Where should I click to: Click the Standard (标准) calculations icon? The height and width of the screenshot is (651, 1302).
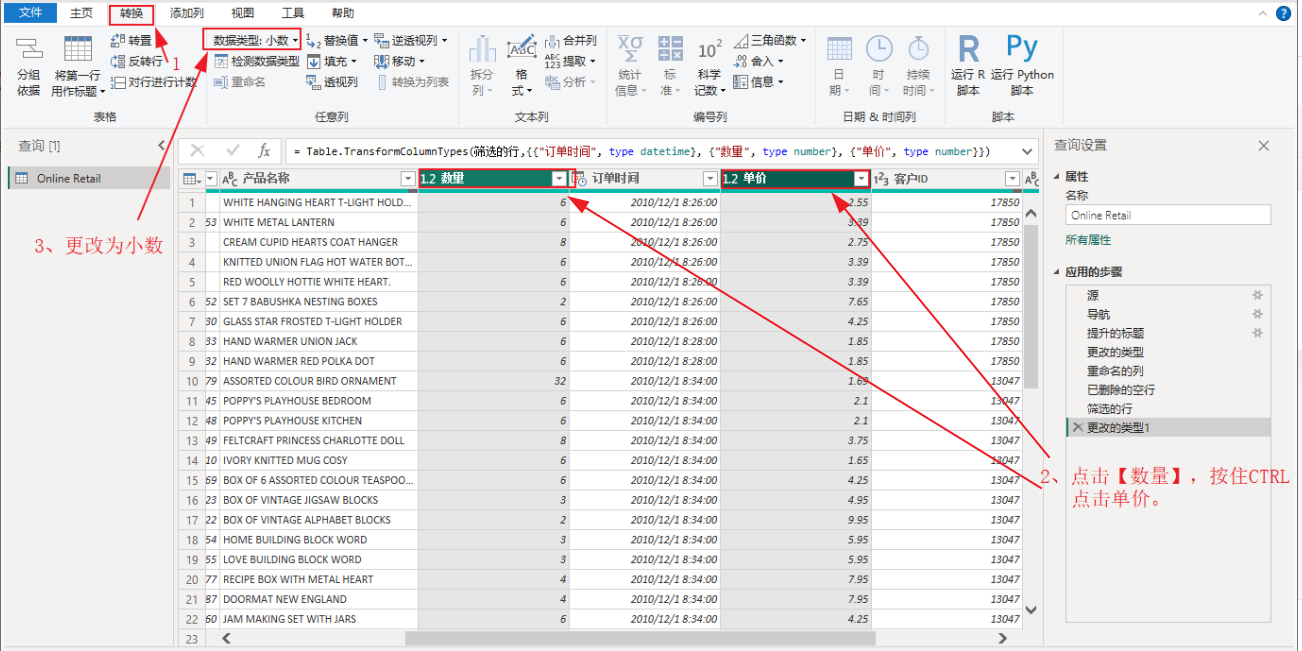coord(670,48)
